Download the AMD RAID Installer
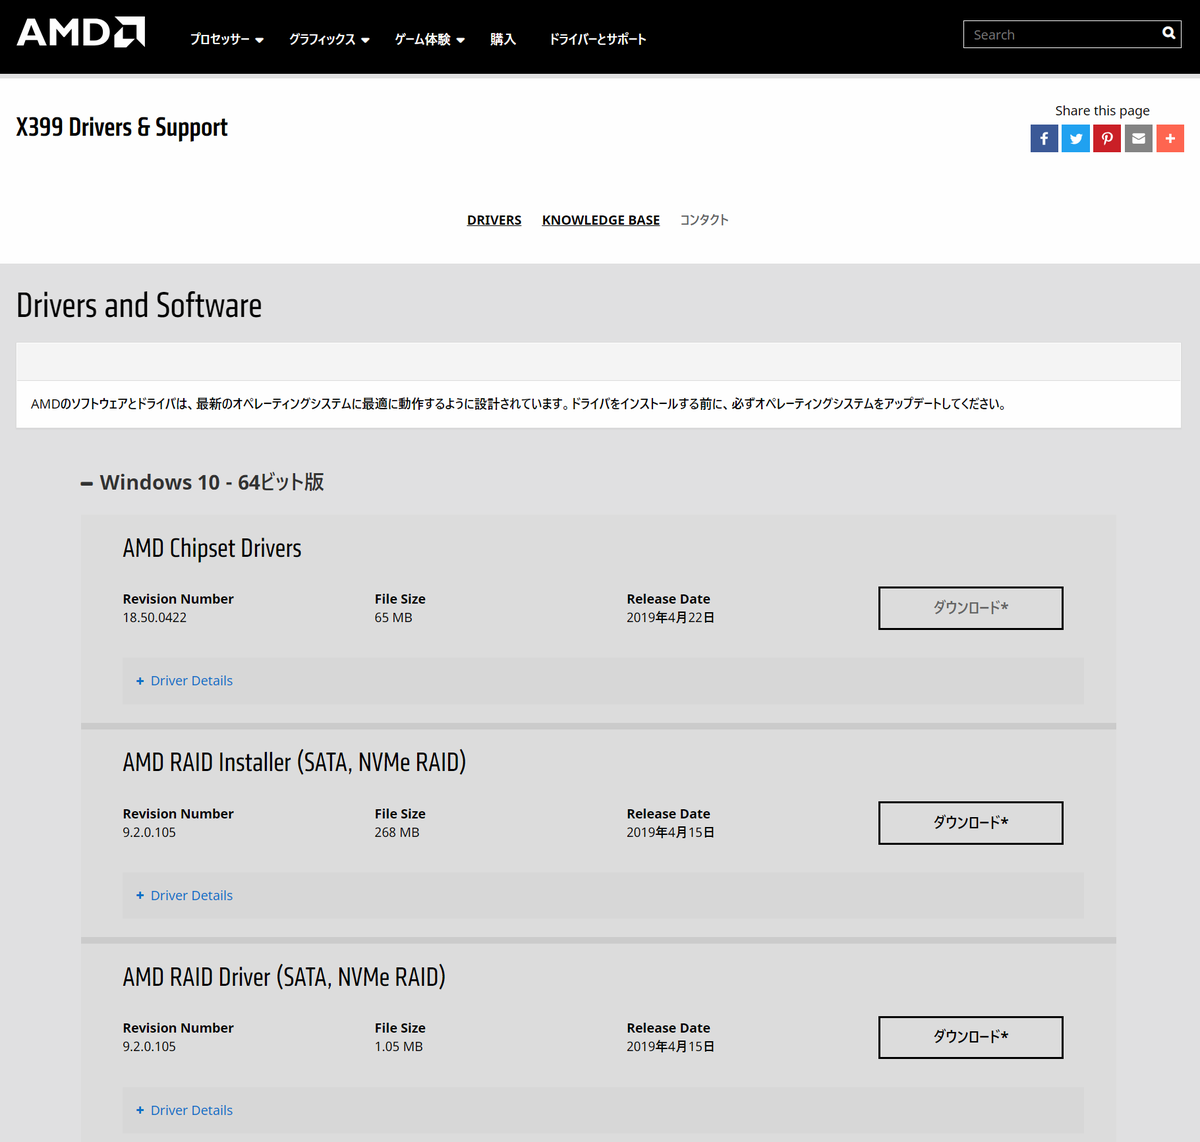Image resolution: width=1200 pixels, height=1142 pixels. 971,823
